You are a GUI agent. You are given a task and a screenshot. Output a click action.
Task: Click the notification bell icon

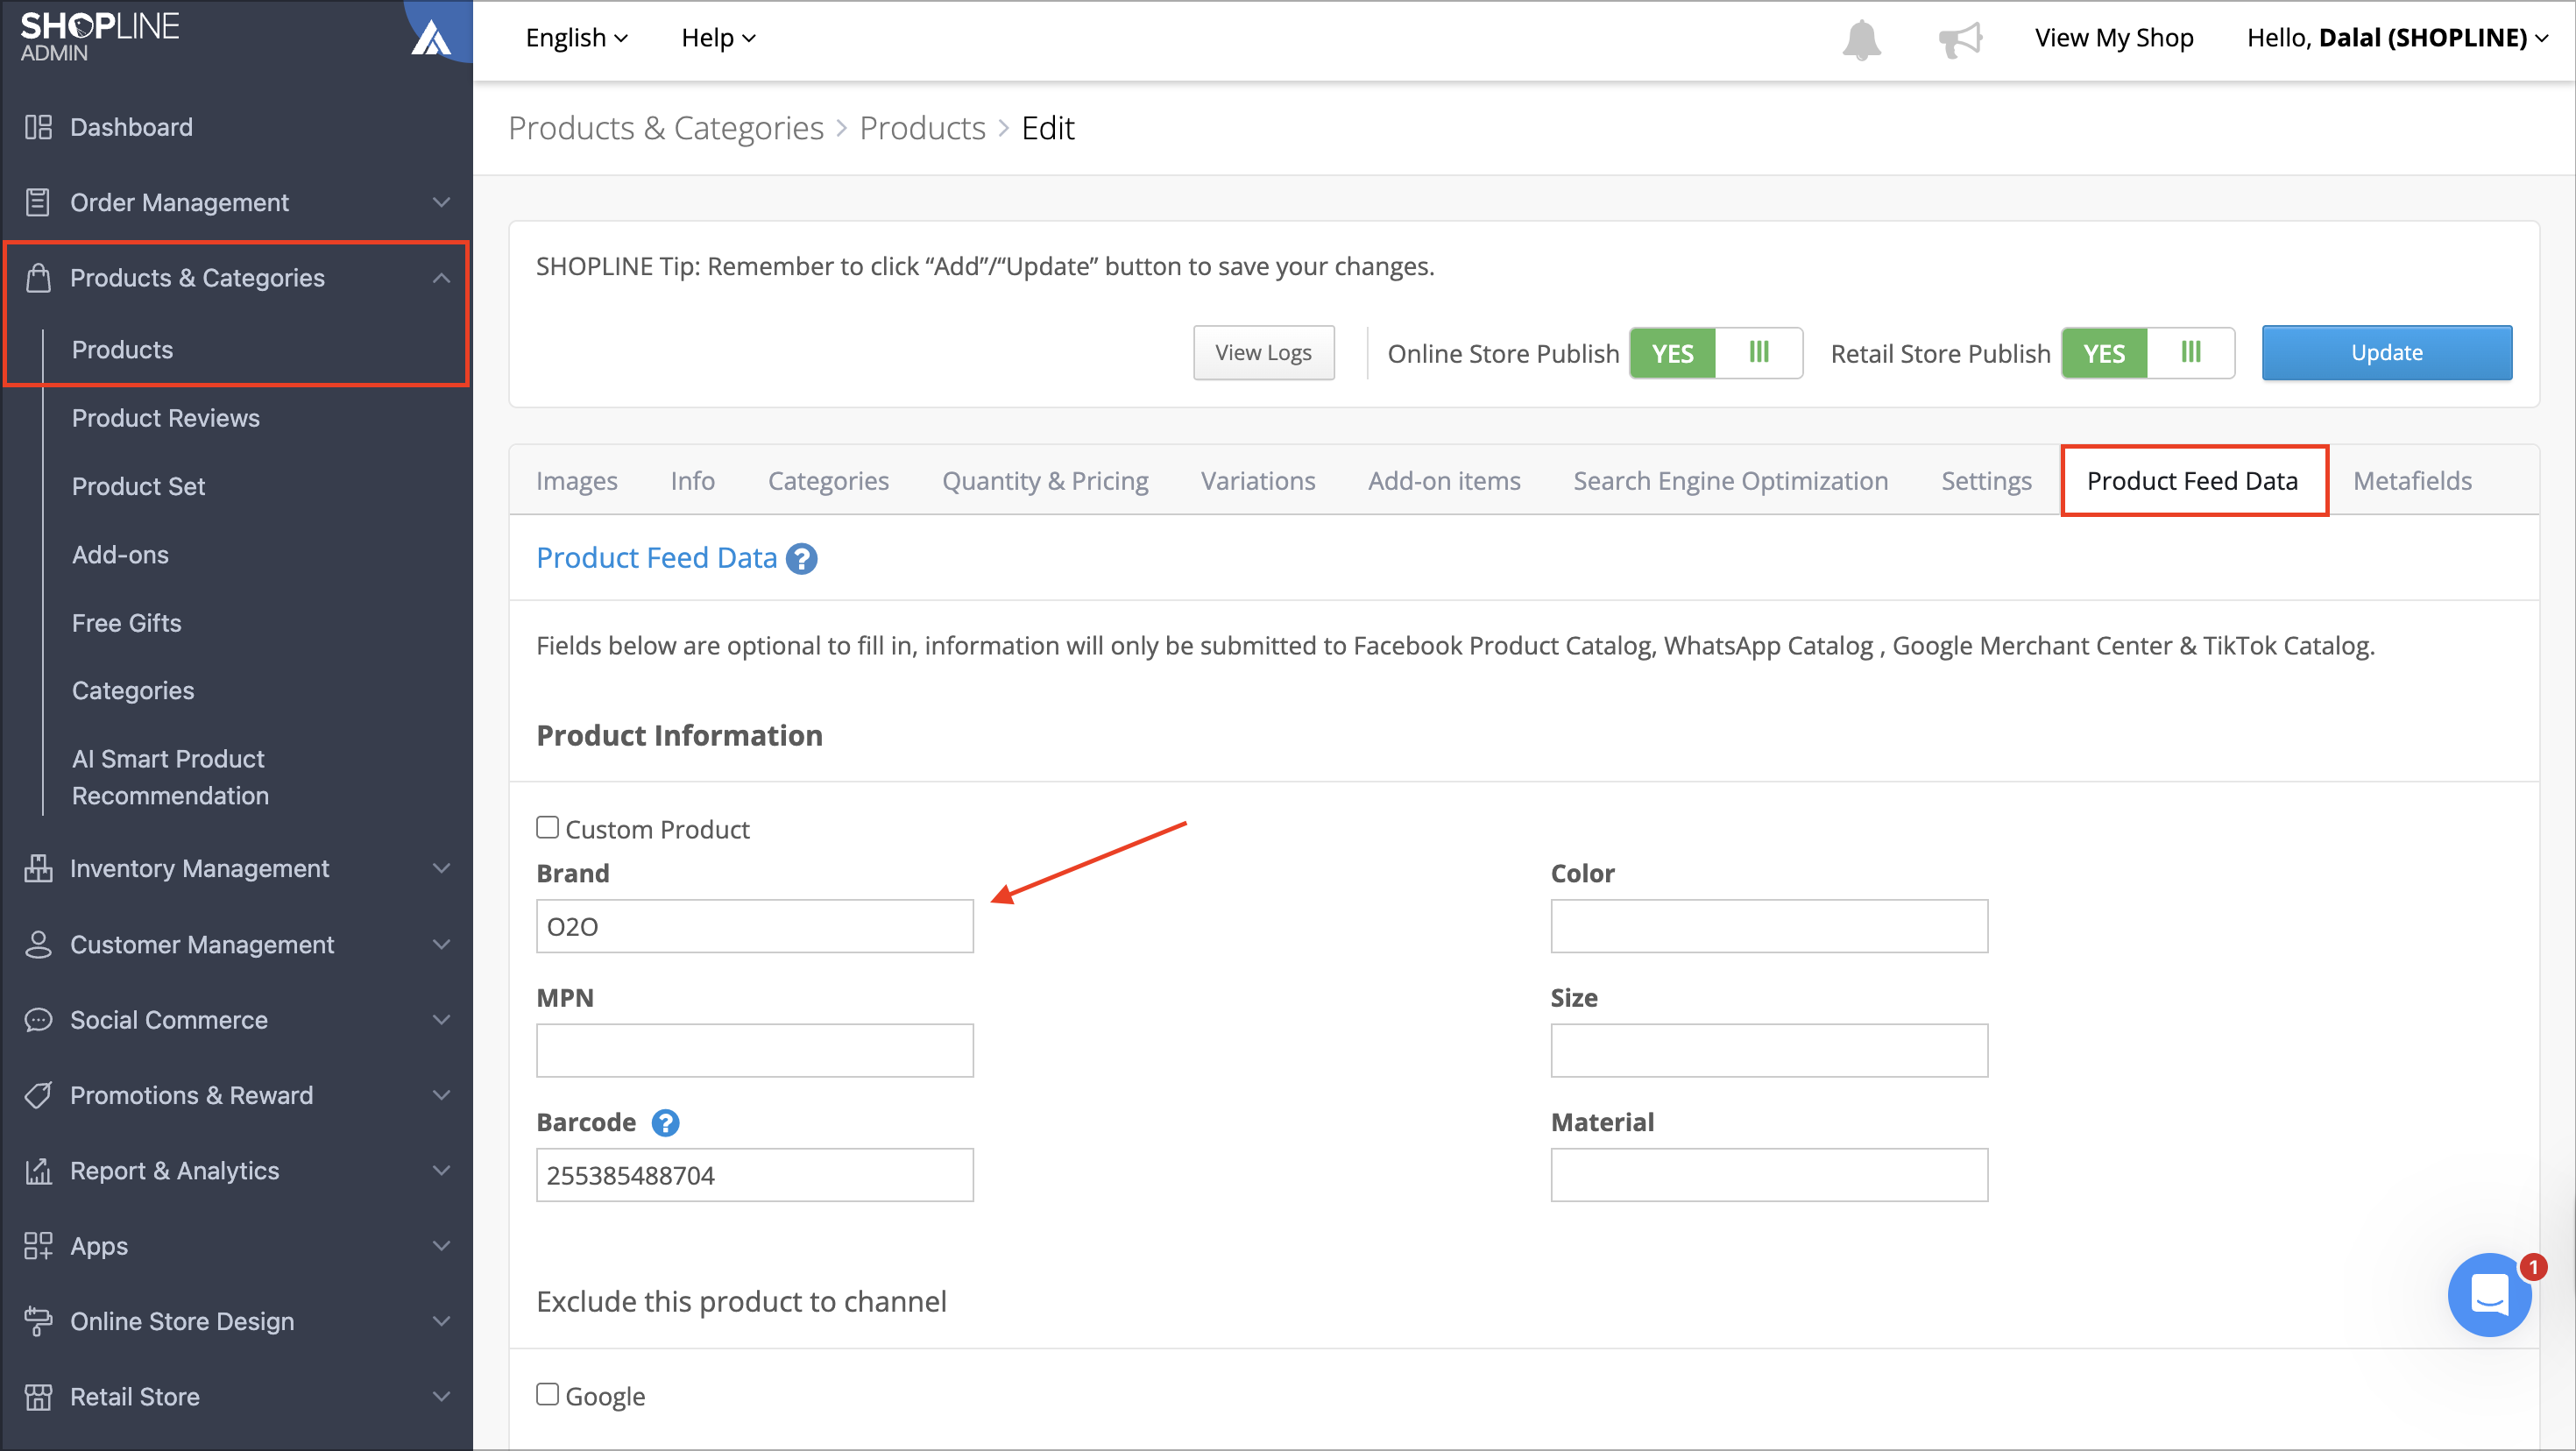click(1861, 39)
